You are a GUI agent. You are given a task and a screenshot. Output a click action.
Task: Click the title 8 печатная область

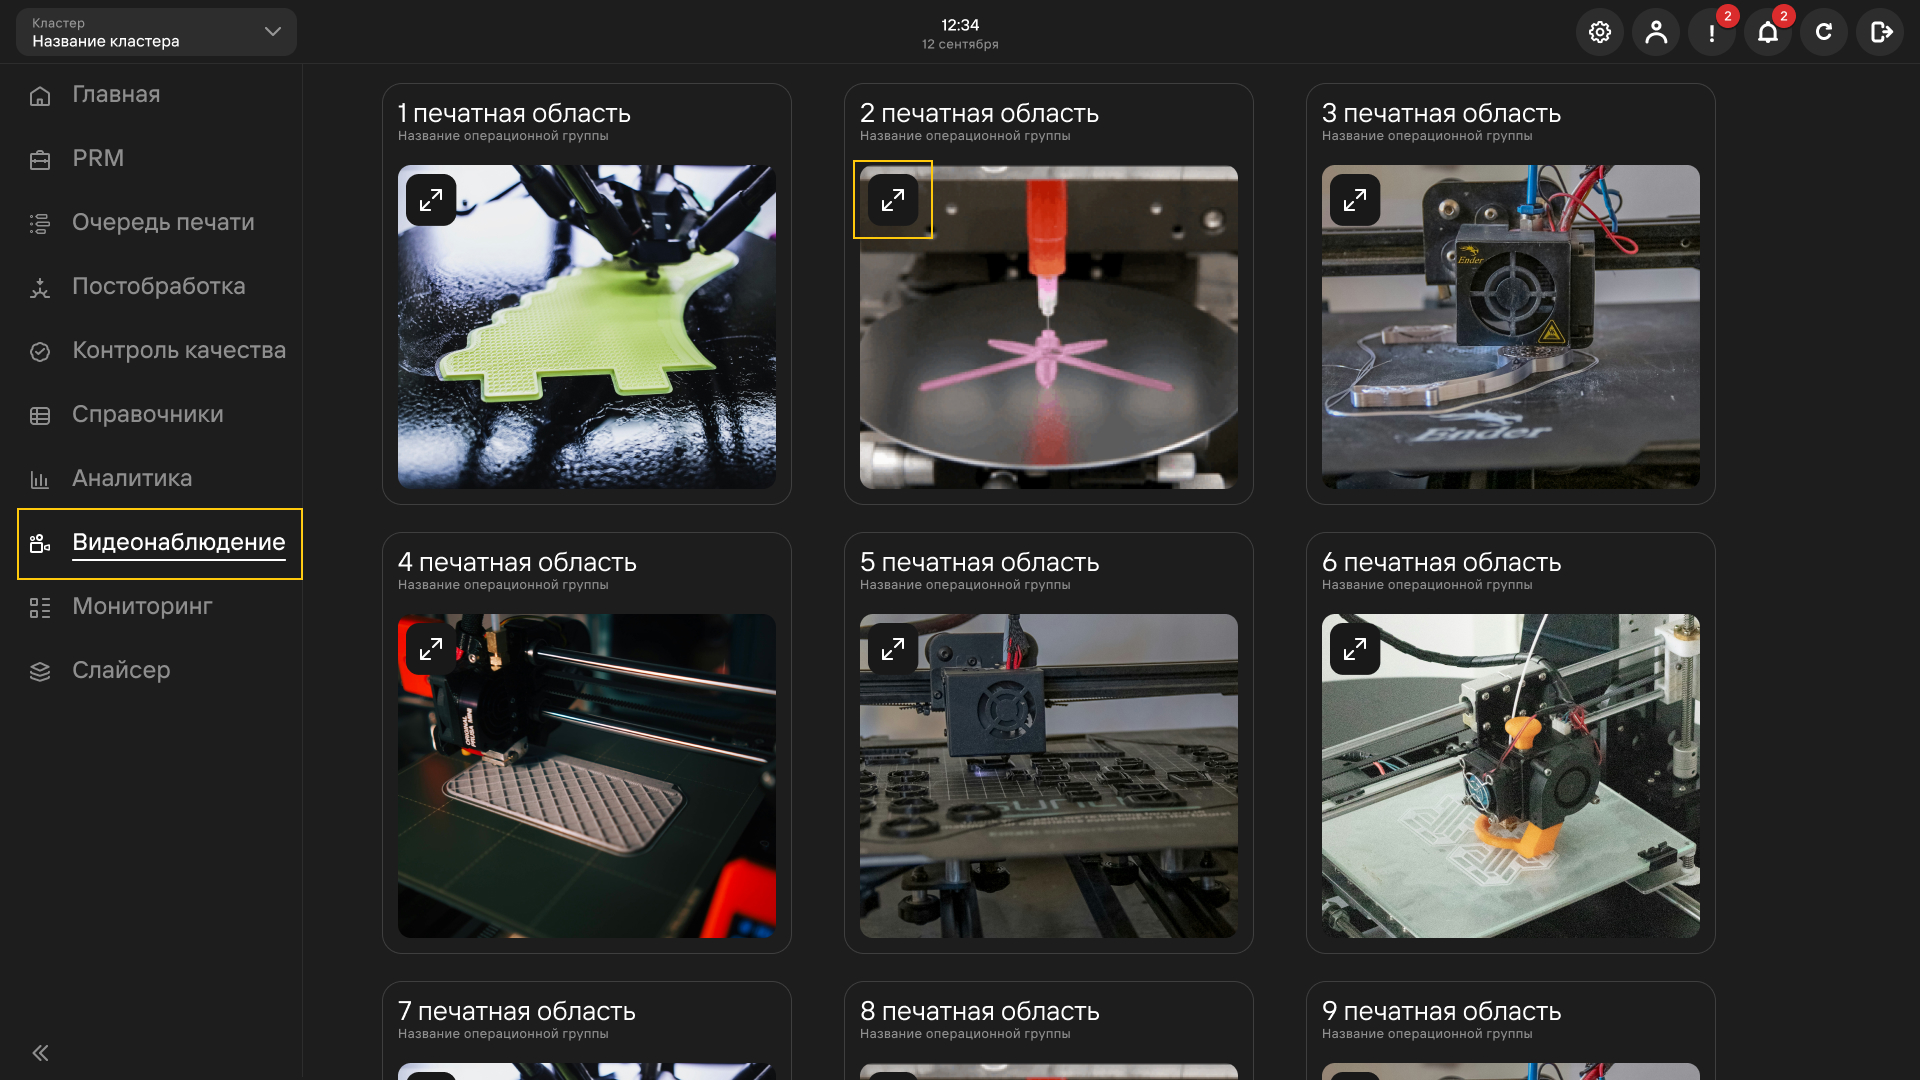click(x=980, y=1011)
